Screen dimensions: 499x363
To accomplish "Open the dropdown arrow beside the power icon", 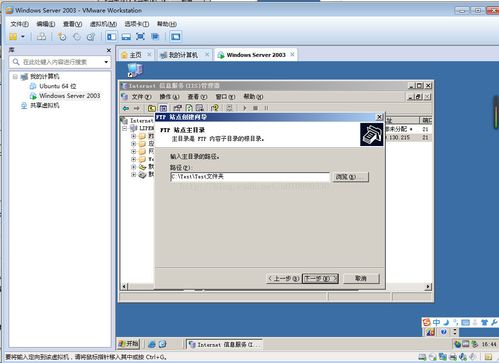I will point(23,36).
